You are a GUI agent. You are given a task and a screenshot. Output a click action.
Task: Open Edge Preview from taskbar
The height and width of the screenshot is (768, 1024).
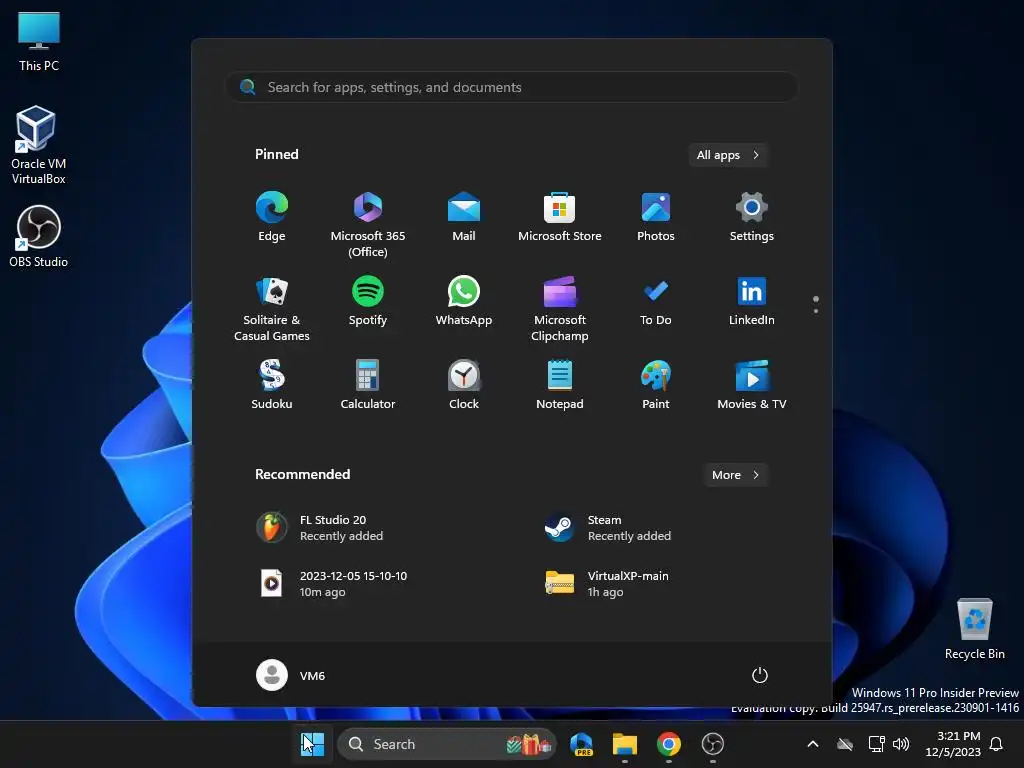point(581,744)
